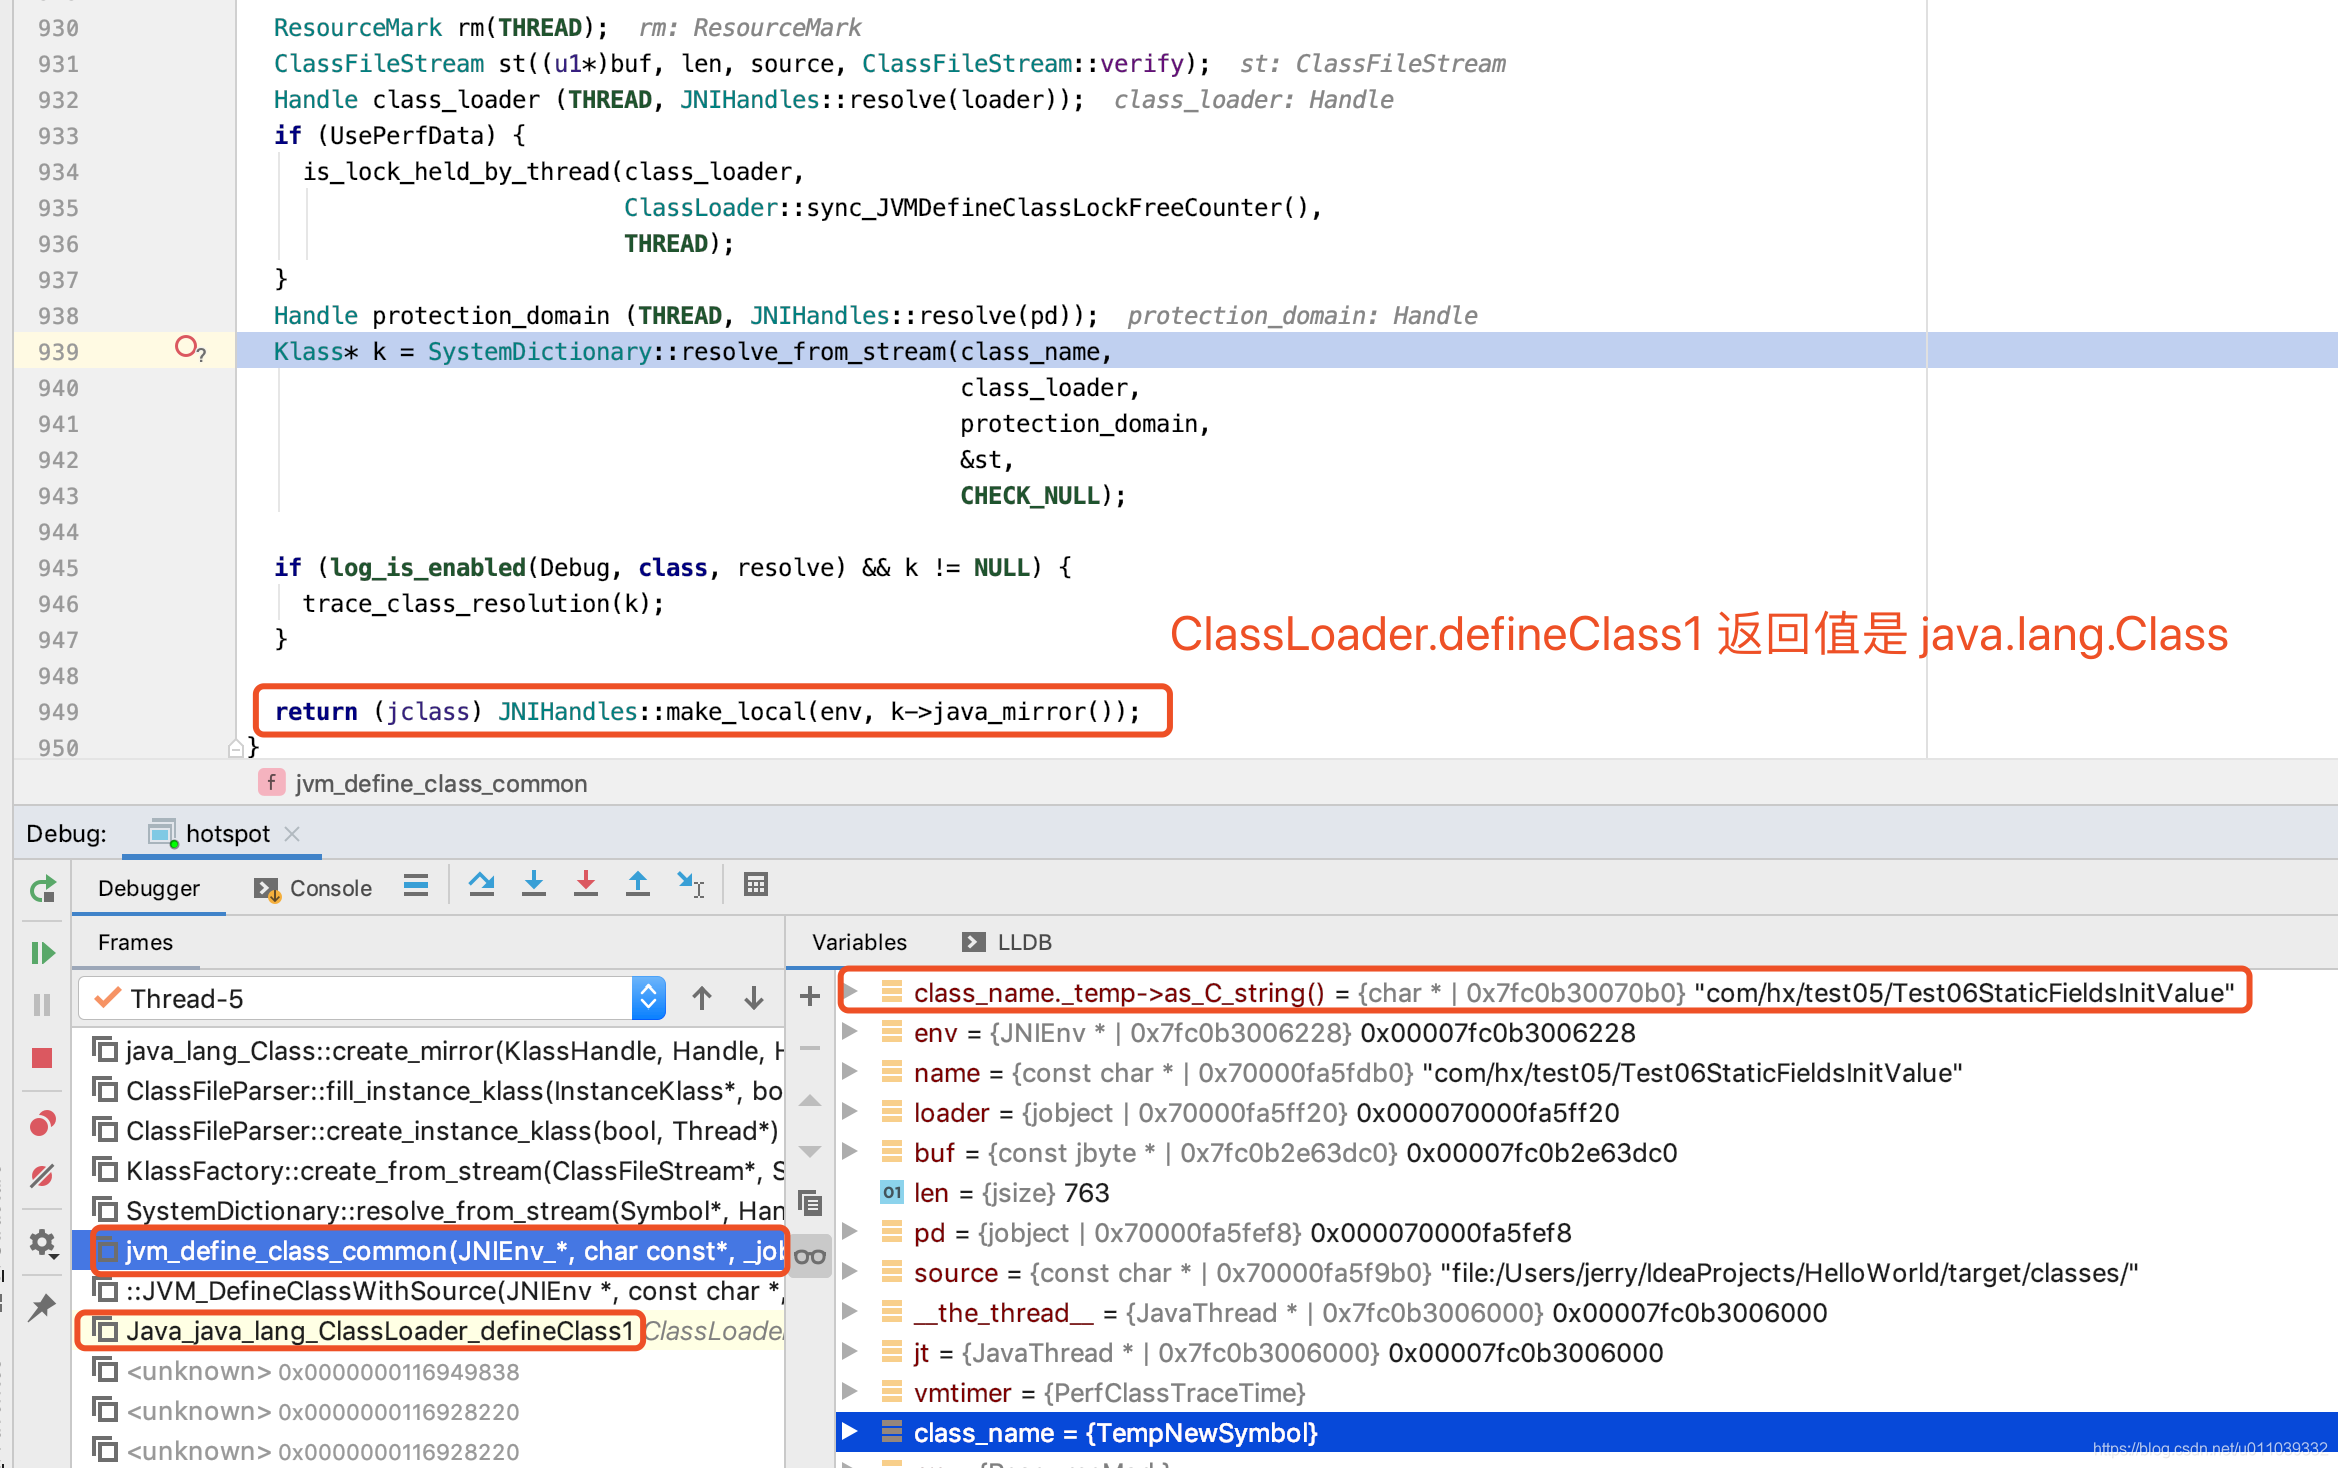The height and width of the screenshot is (1468, 2338).
Task: Click the Step Into arrow icon
Action: 534,885
